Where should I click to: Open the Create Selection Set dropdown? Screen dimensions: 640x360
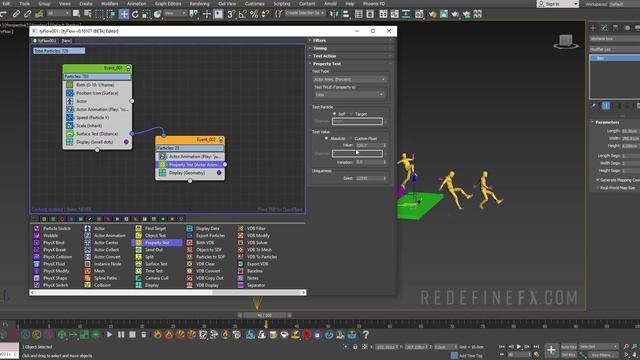pyautogui.click(x=304, y=13)
